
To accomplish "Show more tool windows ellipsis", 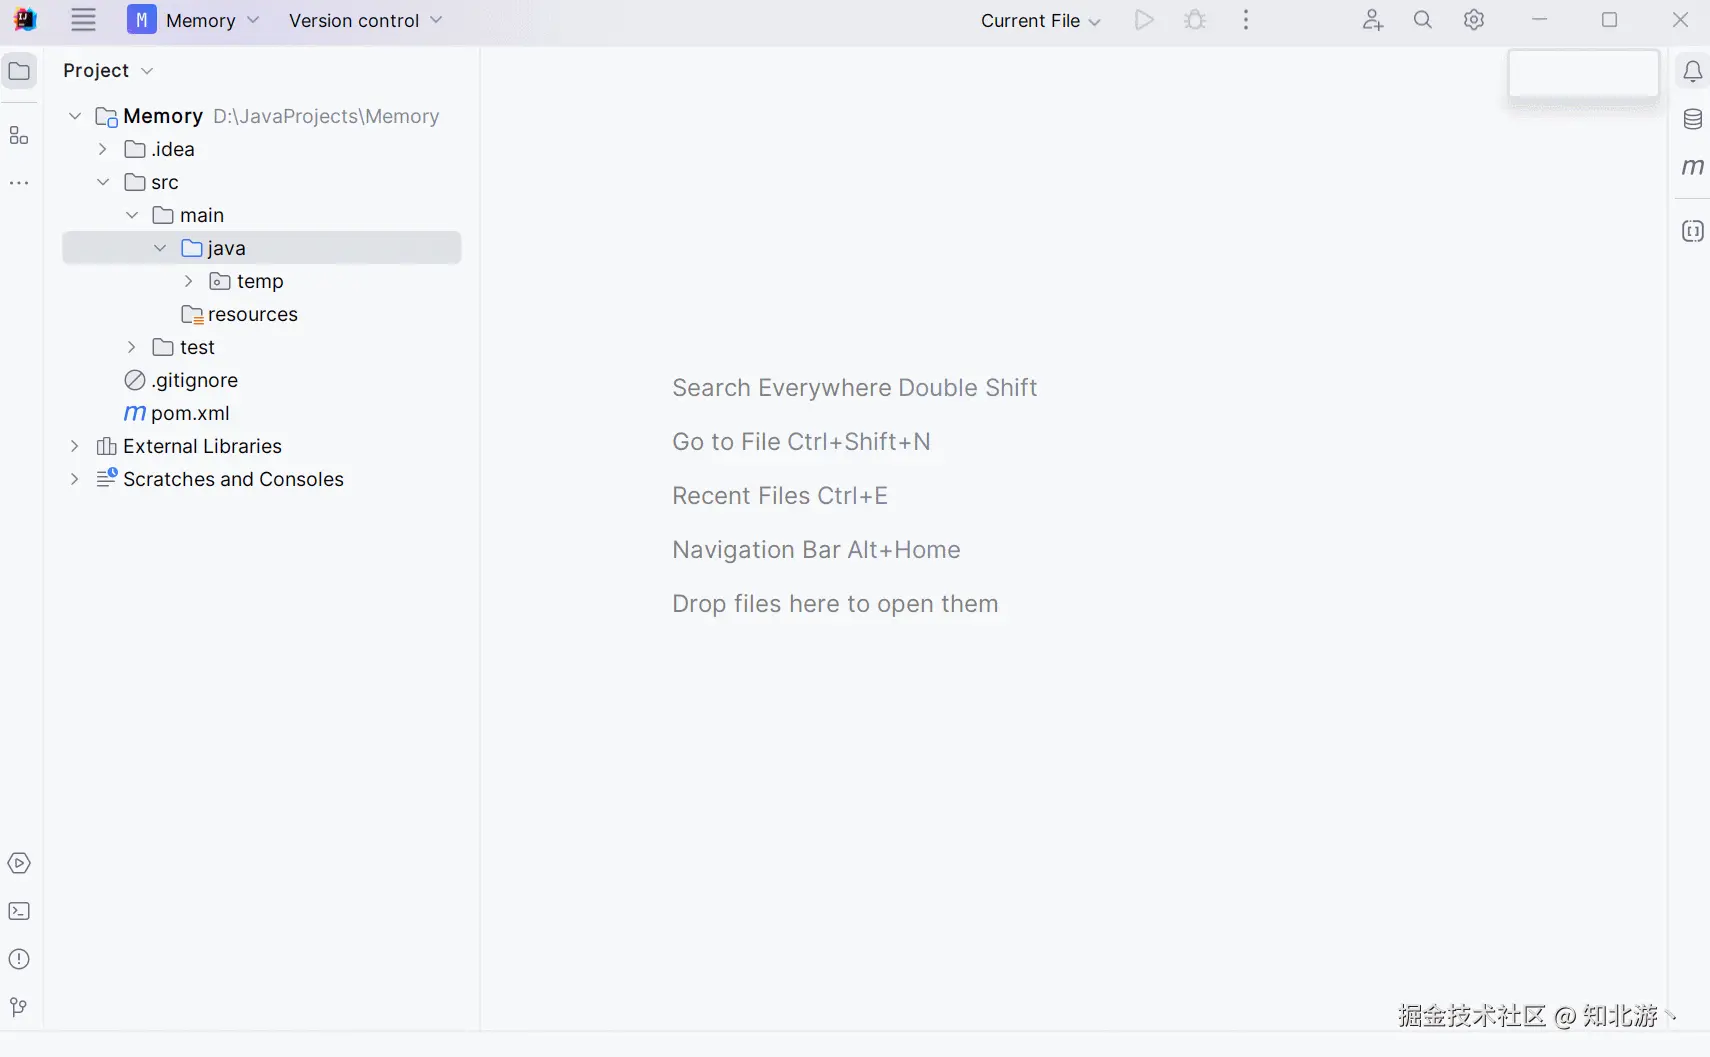I will pos(19,183).
